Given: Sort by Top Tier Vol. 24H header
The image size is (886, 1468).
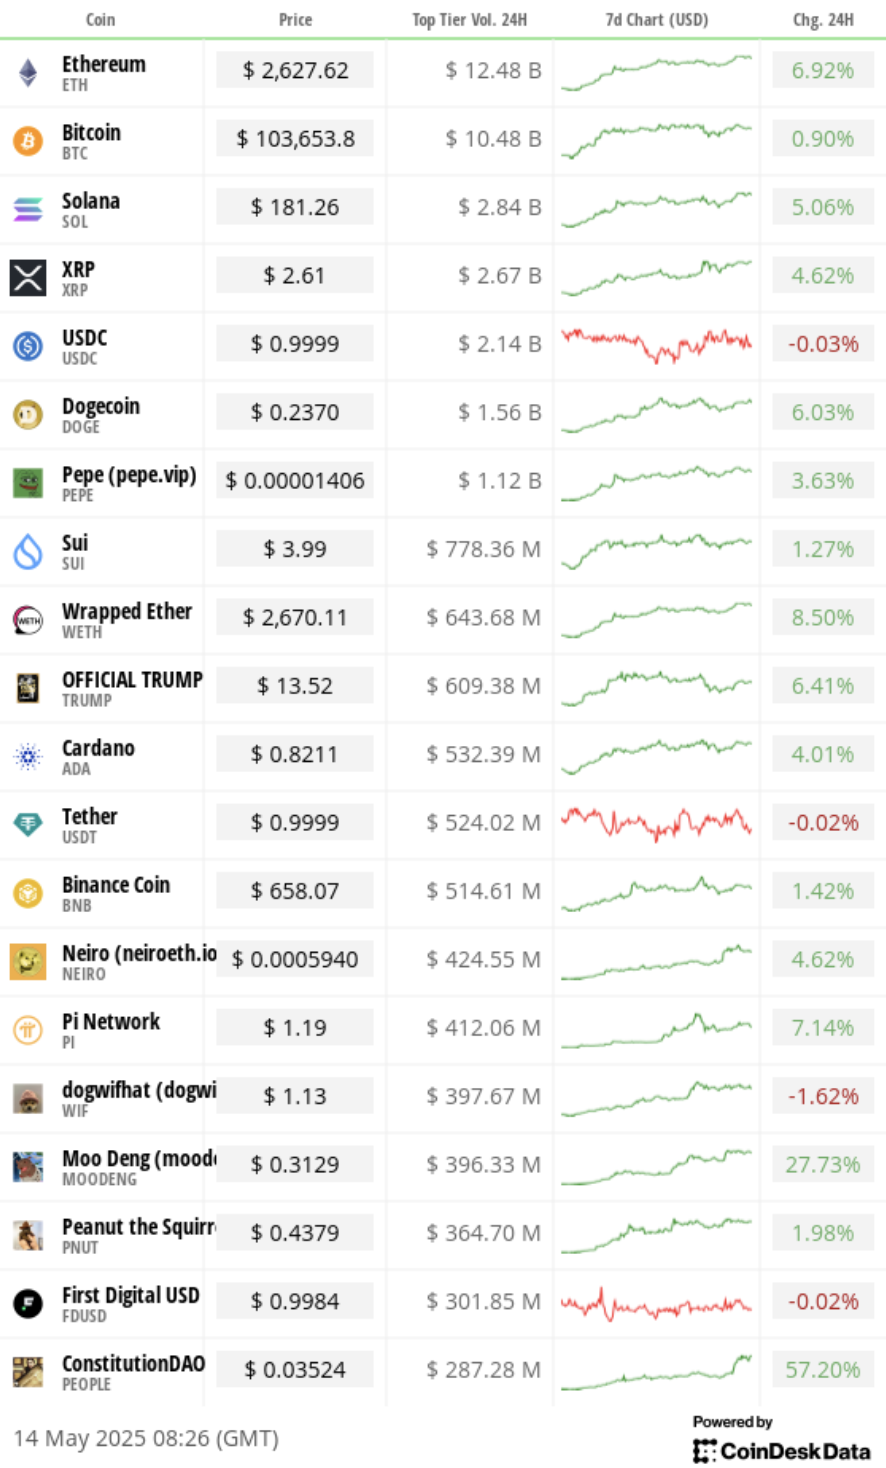Looking at the screenshot, I should (x=470, y=19).
